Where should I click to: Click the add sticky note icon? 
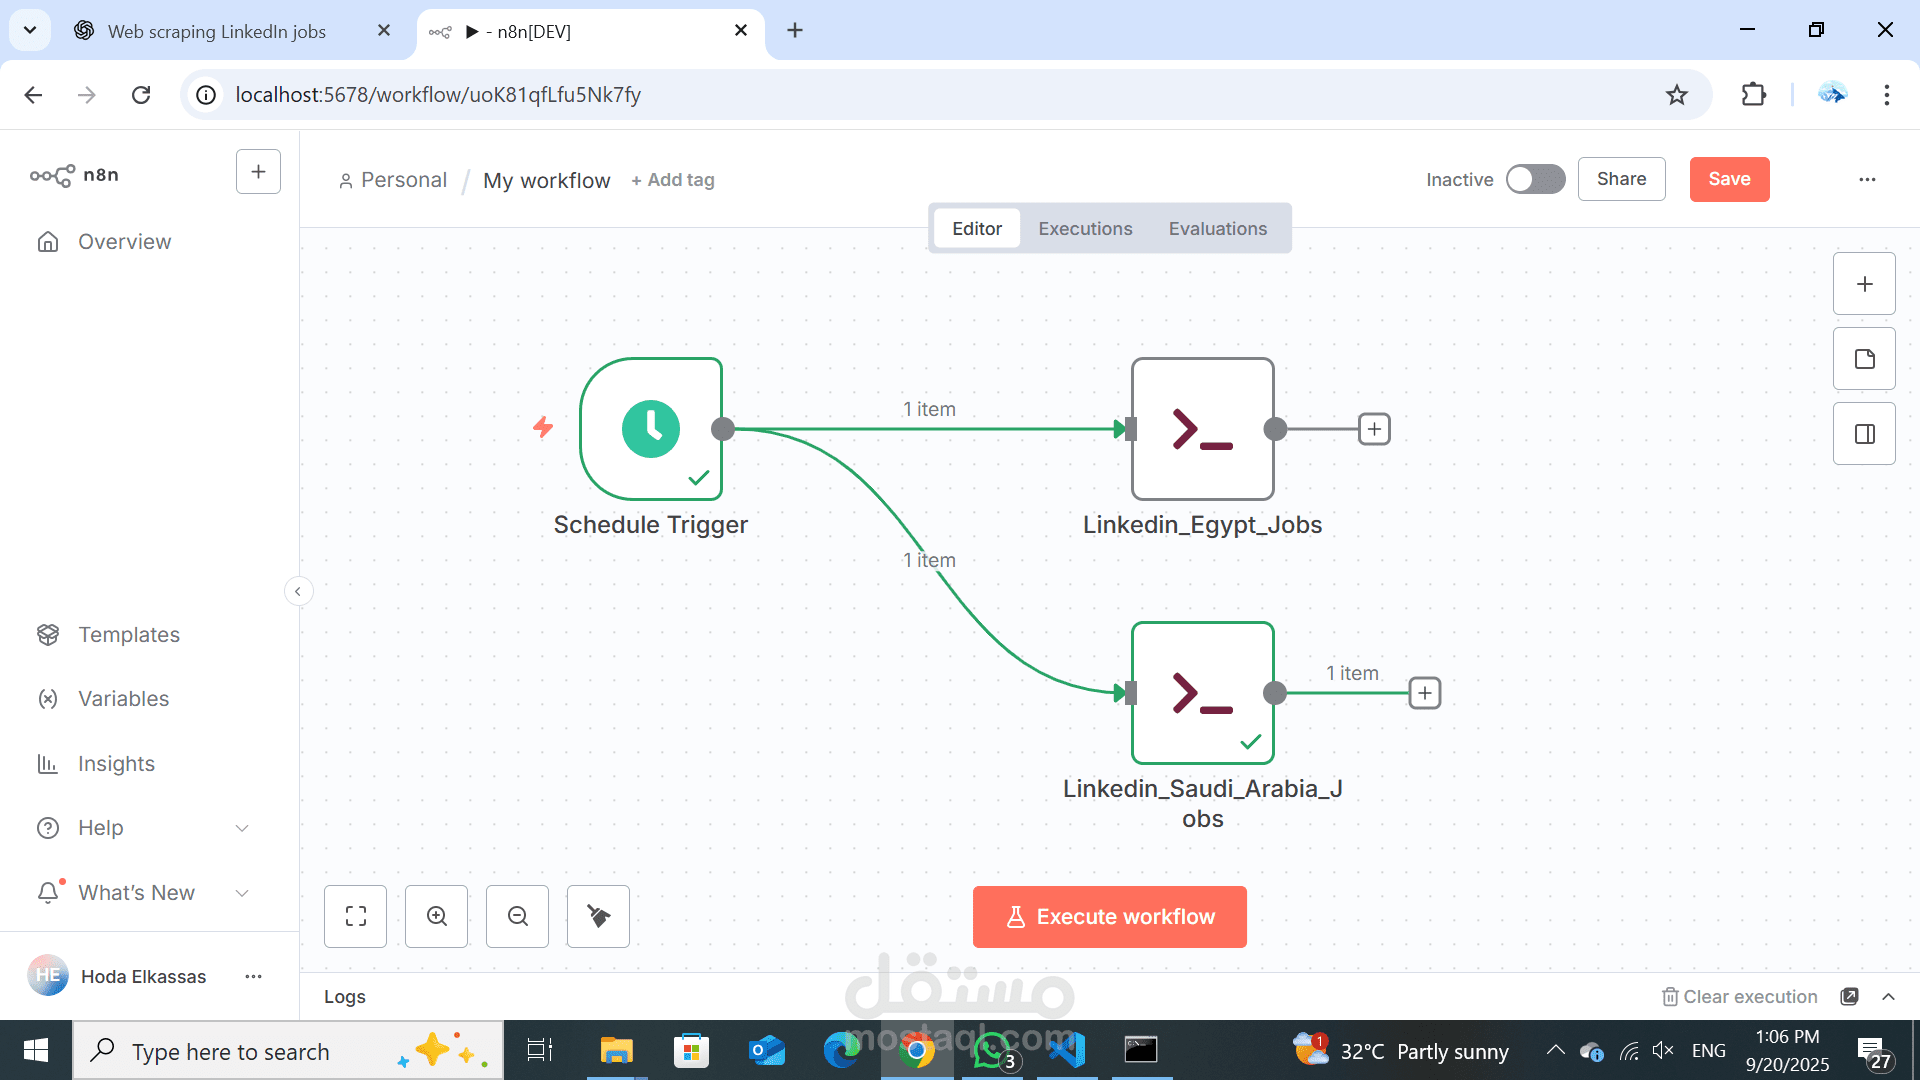click(1864, 359)
